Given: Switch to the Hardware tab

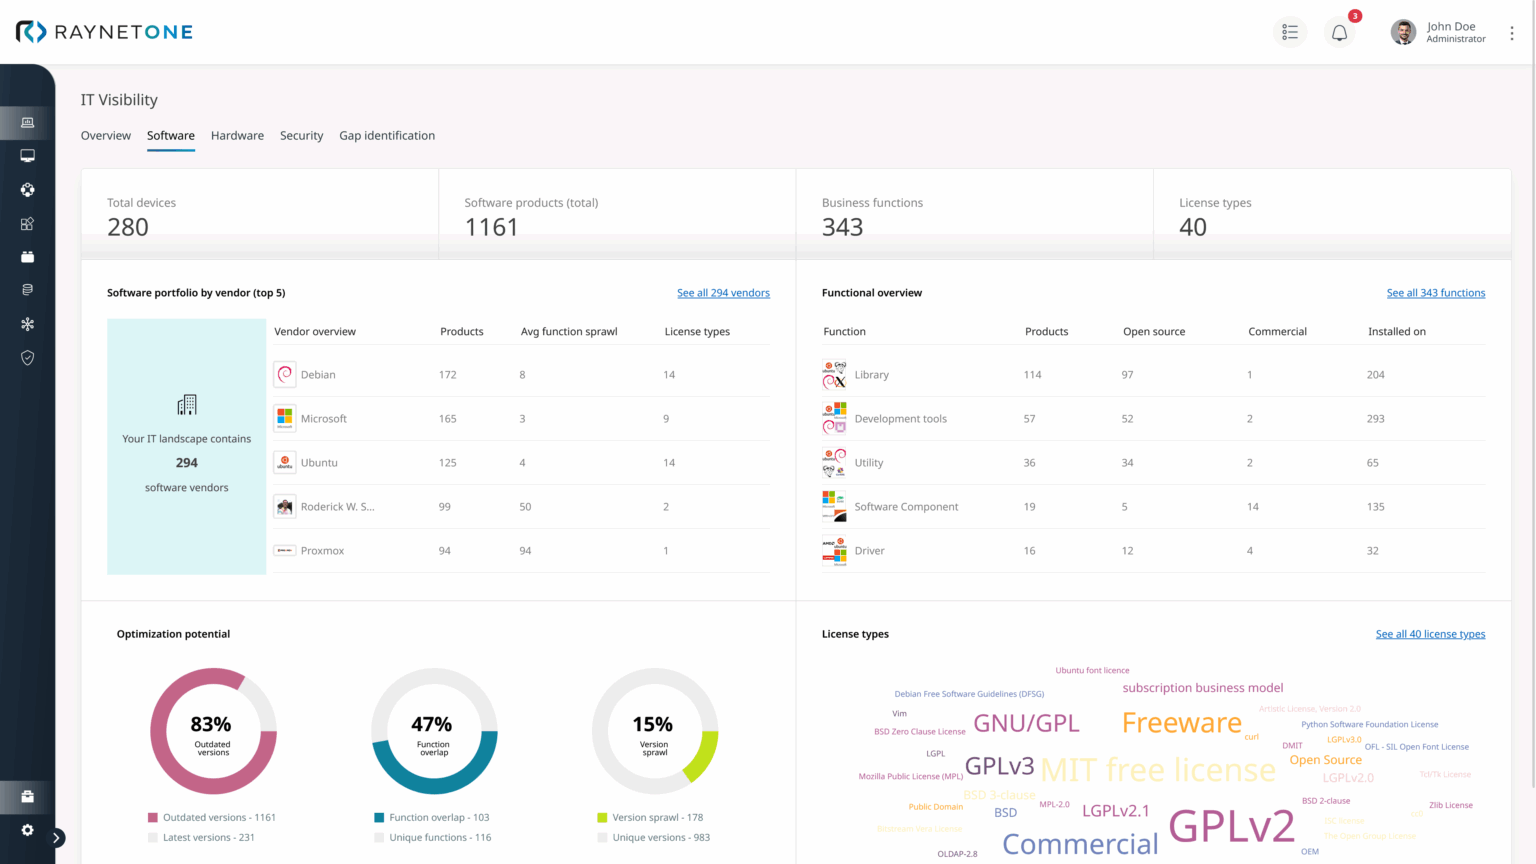Looking at the screenshot, I should [237, 135].
